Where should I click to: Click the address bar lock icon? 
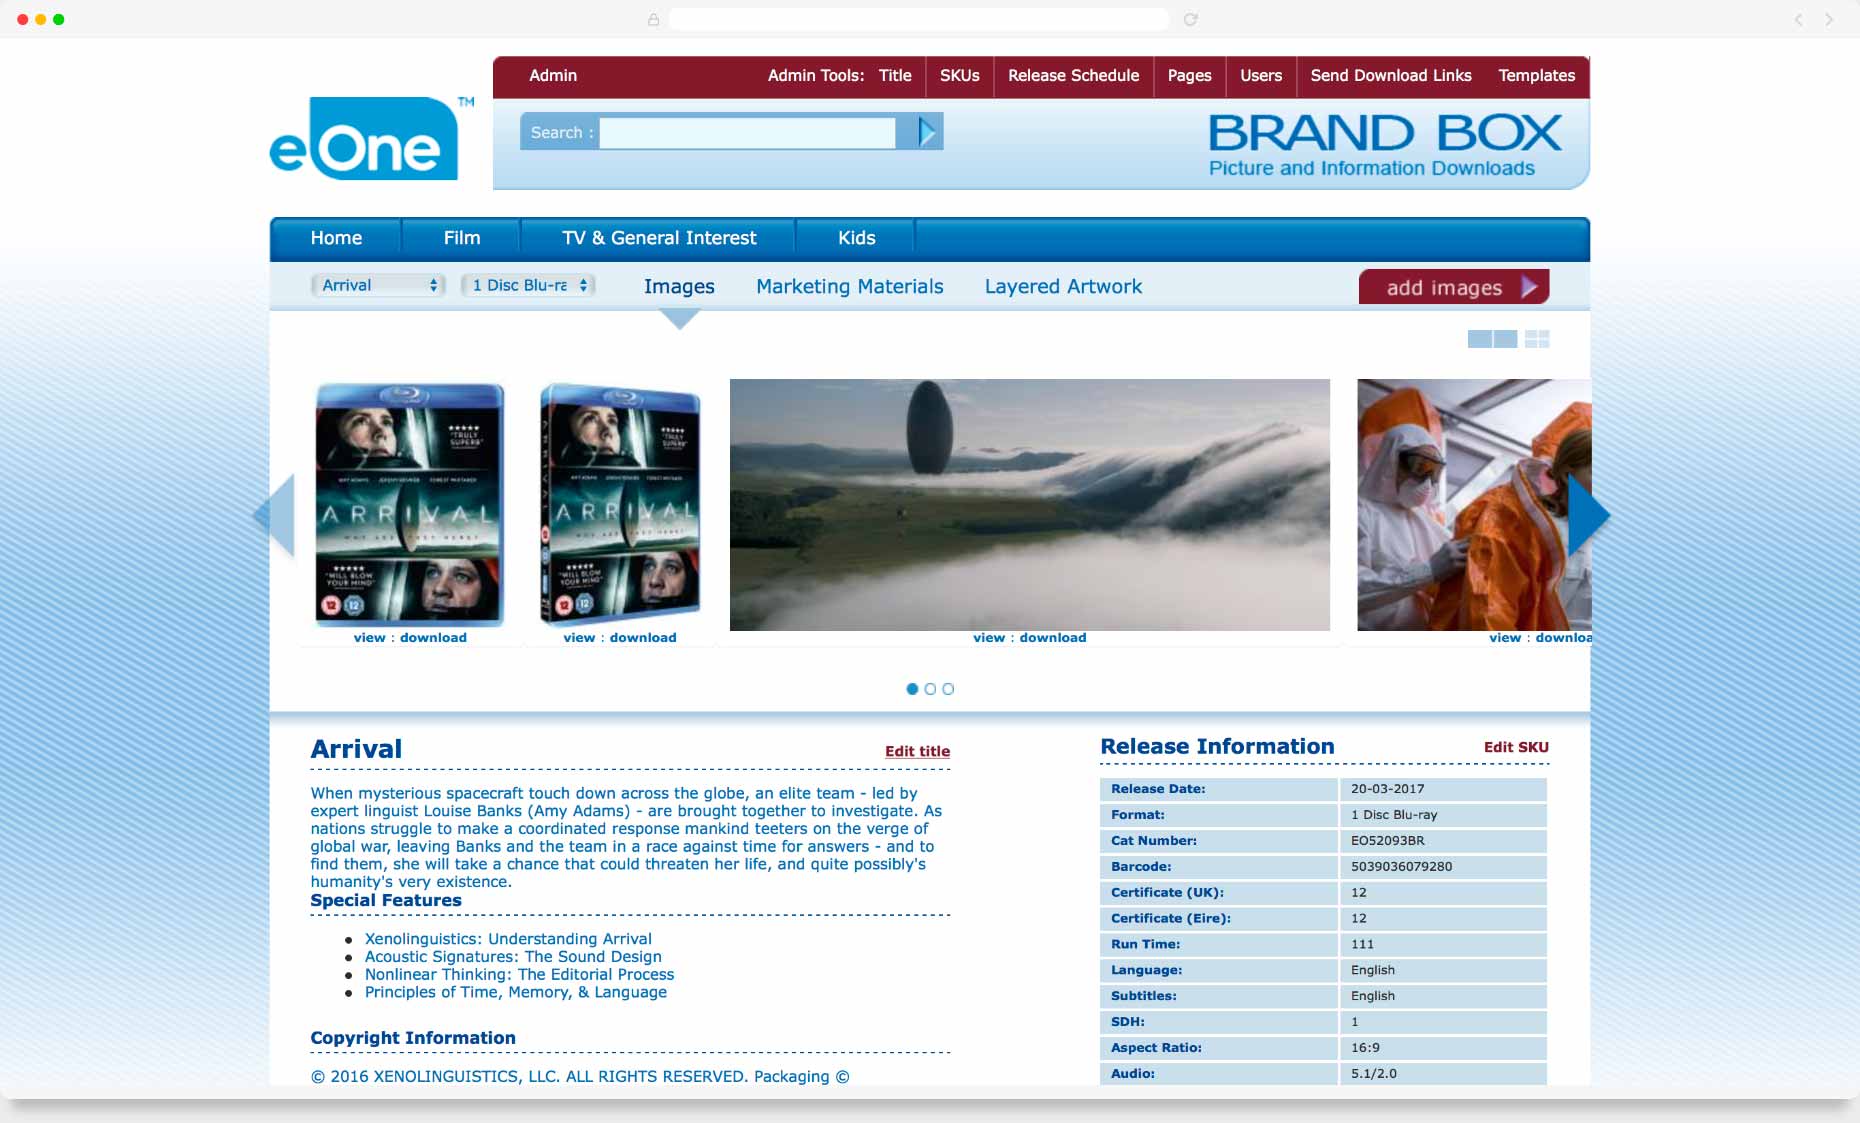[653, 19]
